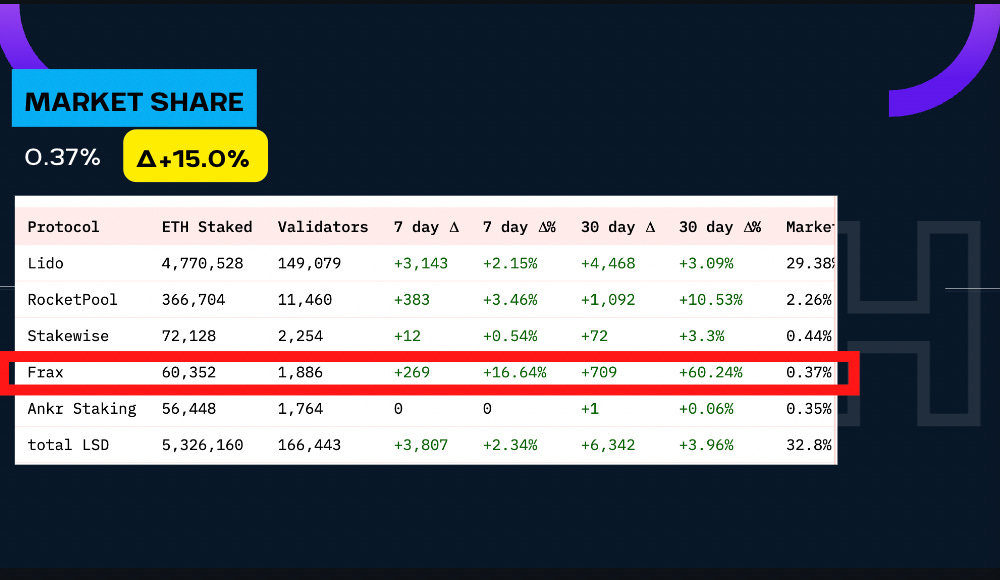Click the ETH Staked column header
This screenshot has height=580, width=1000.
[x=207, y=227]
